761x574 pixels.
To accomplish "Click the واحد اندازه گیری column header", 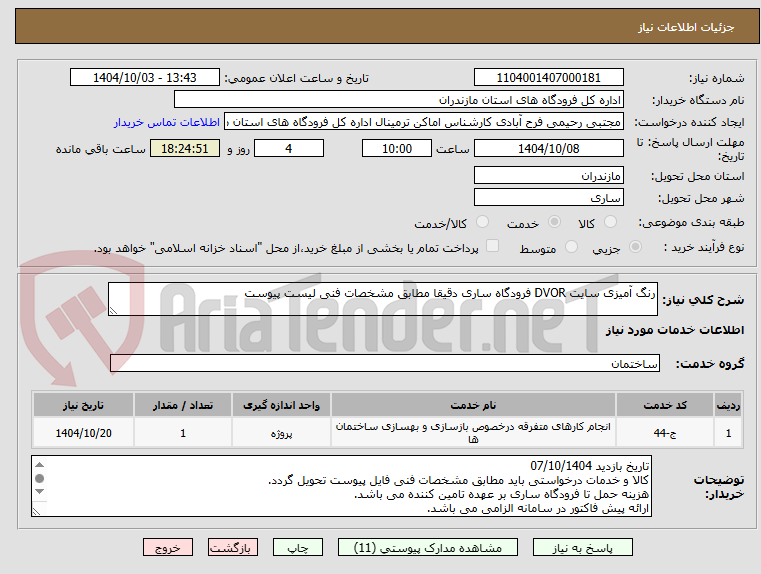I will (281, 405).
